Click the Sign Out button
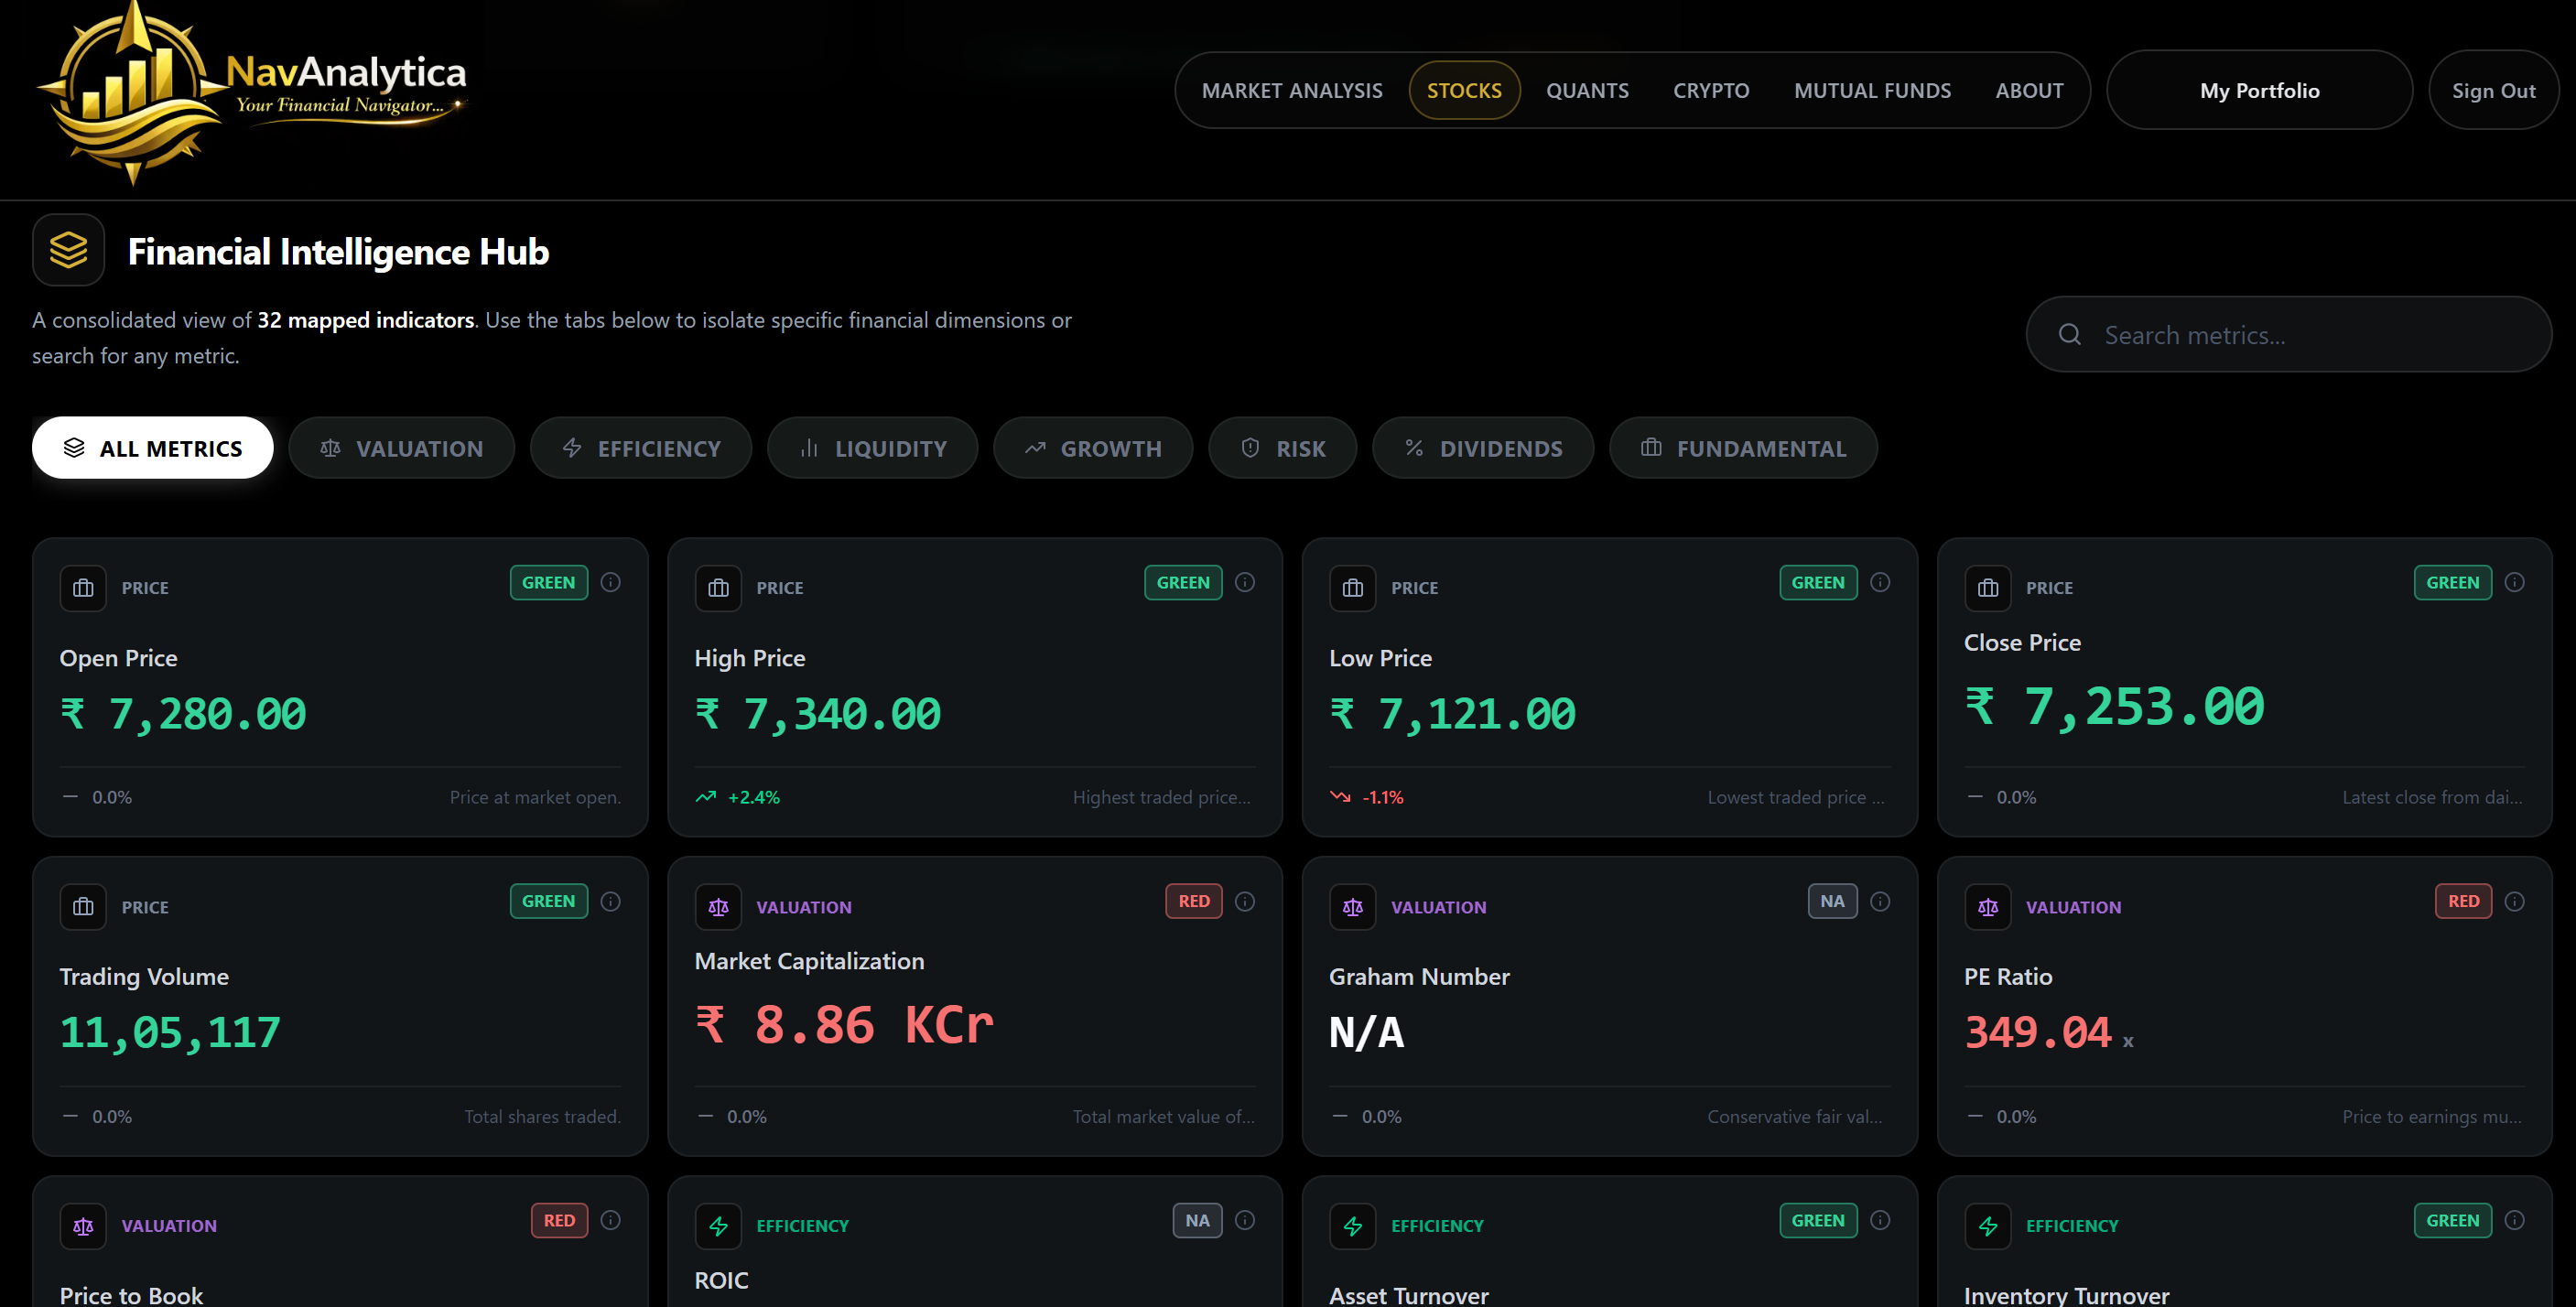Image resolution: width=2576 pixels, height=1307 pixels. (2493, 91)
